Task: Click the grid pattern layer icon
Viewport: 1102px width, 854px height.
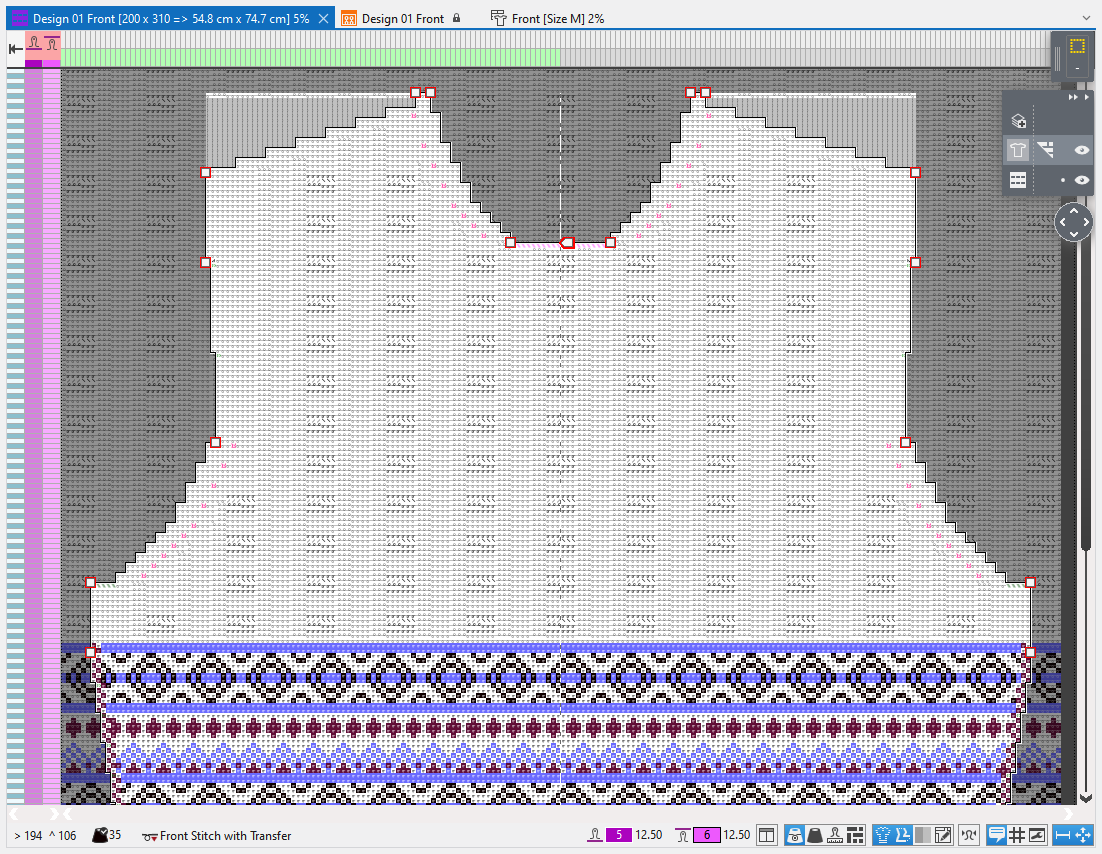Action: pos(1018,180)
